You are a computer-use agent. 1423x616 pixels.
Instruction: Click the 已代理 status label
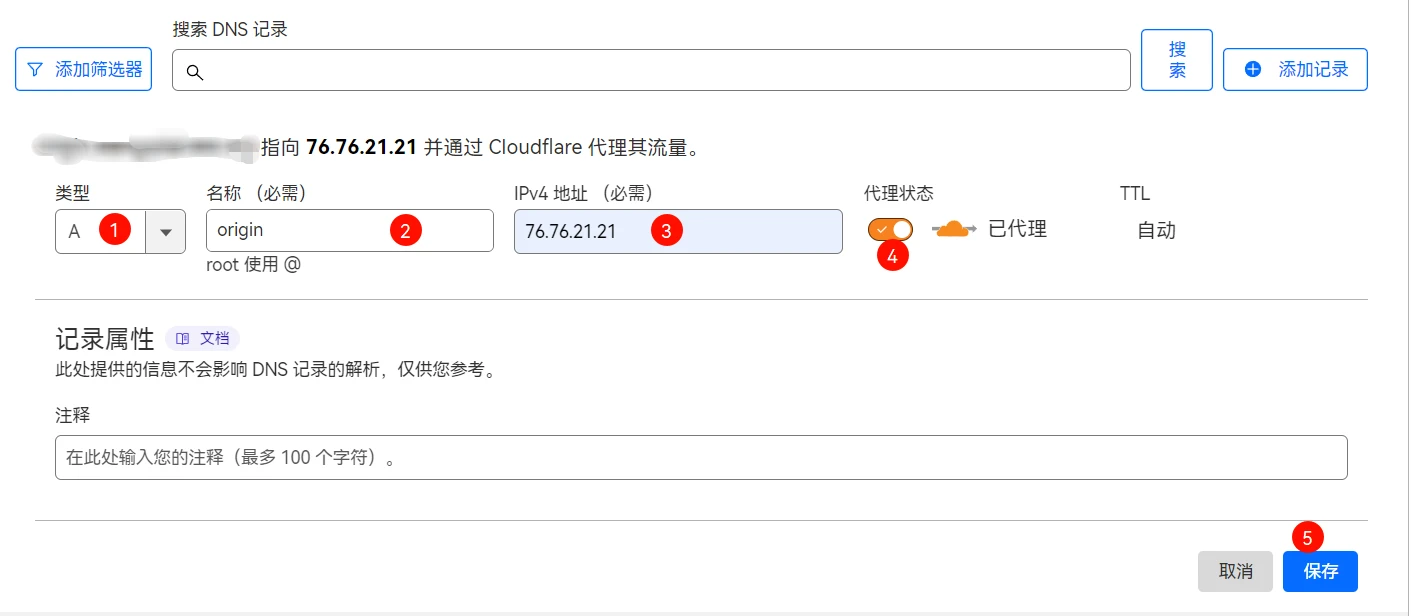coord(1017,229)
